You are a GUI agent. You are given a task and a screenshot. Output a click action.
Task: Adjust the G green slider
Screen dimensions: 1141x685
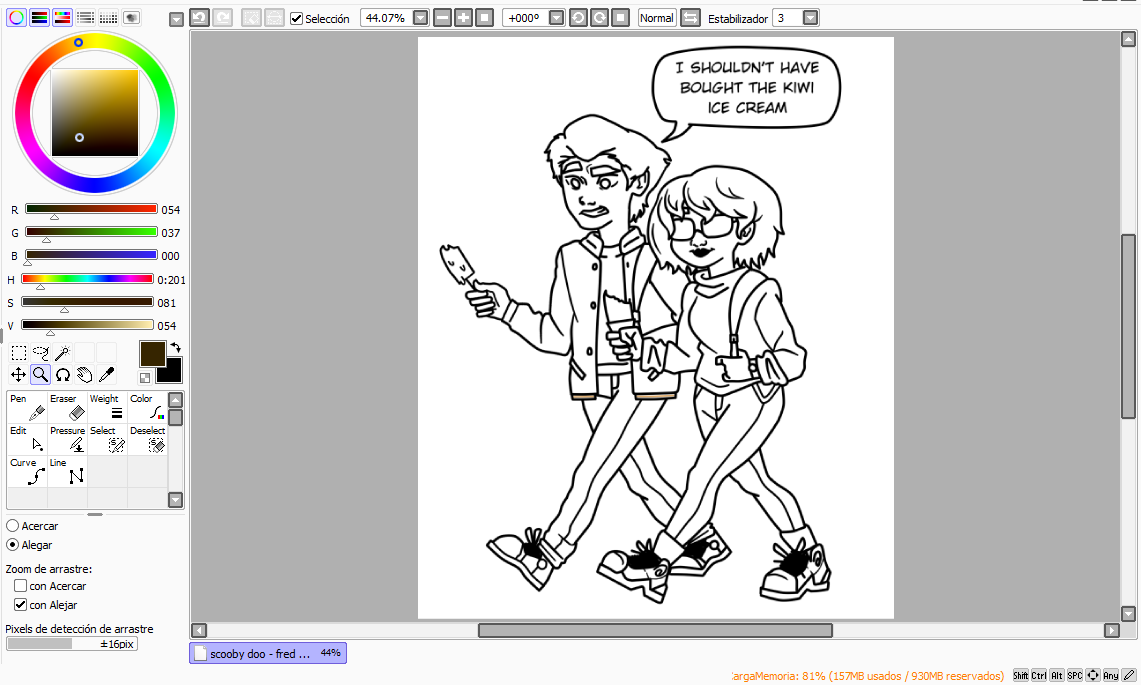[91, 232]
